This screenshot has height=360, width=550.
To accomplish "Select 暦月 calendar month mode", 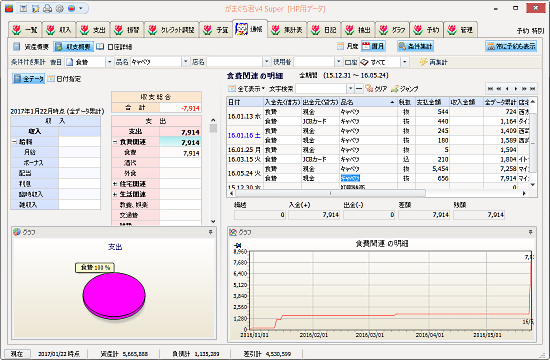I will (373, 46).
